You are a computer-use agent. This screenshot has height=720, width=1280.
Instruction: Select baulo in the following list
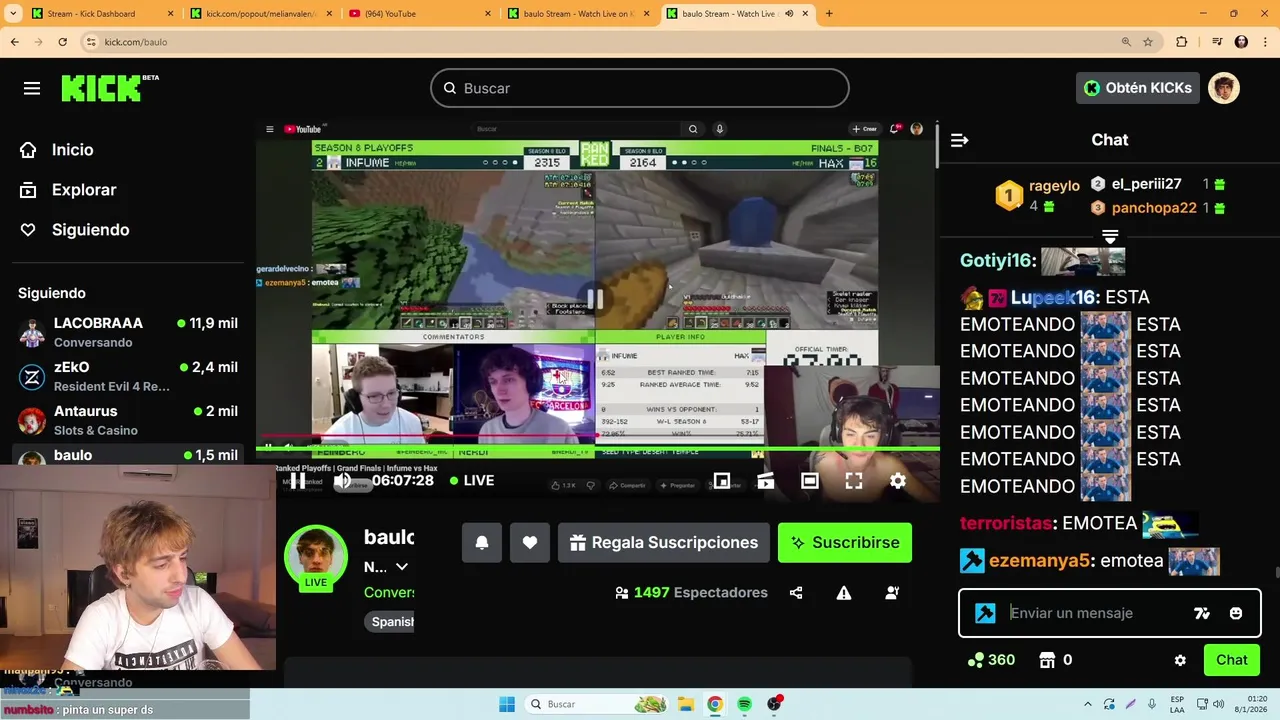pyautogui.click(x=128, y=455)
